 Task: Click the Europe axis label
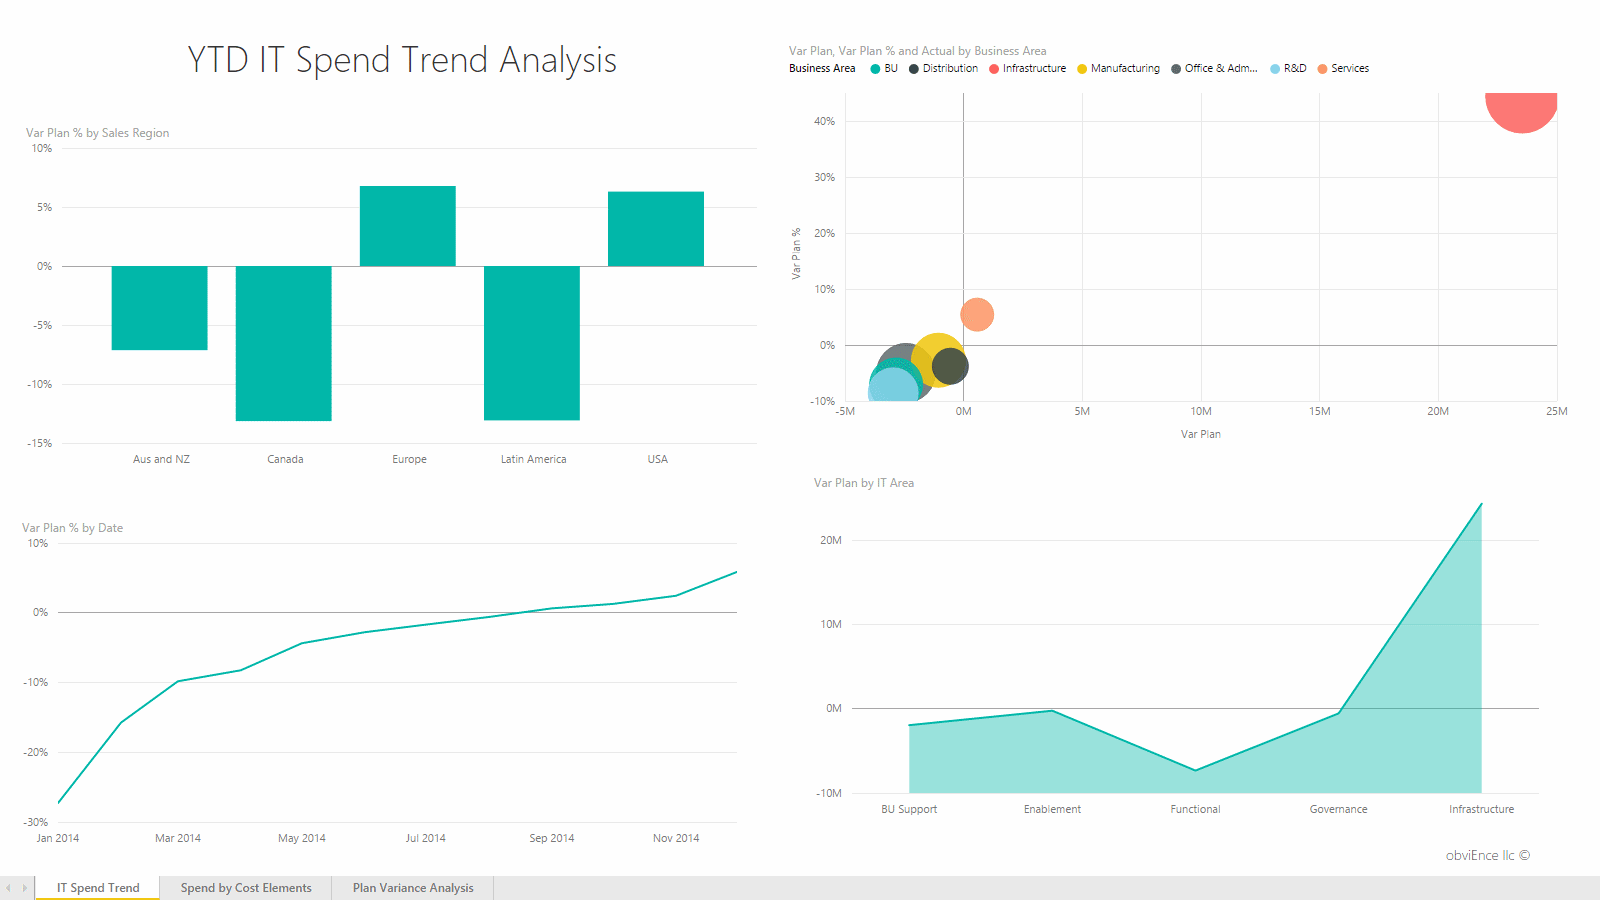point(409,460)
